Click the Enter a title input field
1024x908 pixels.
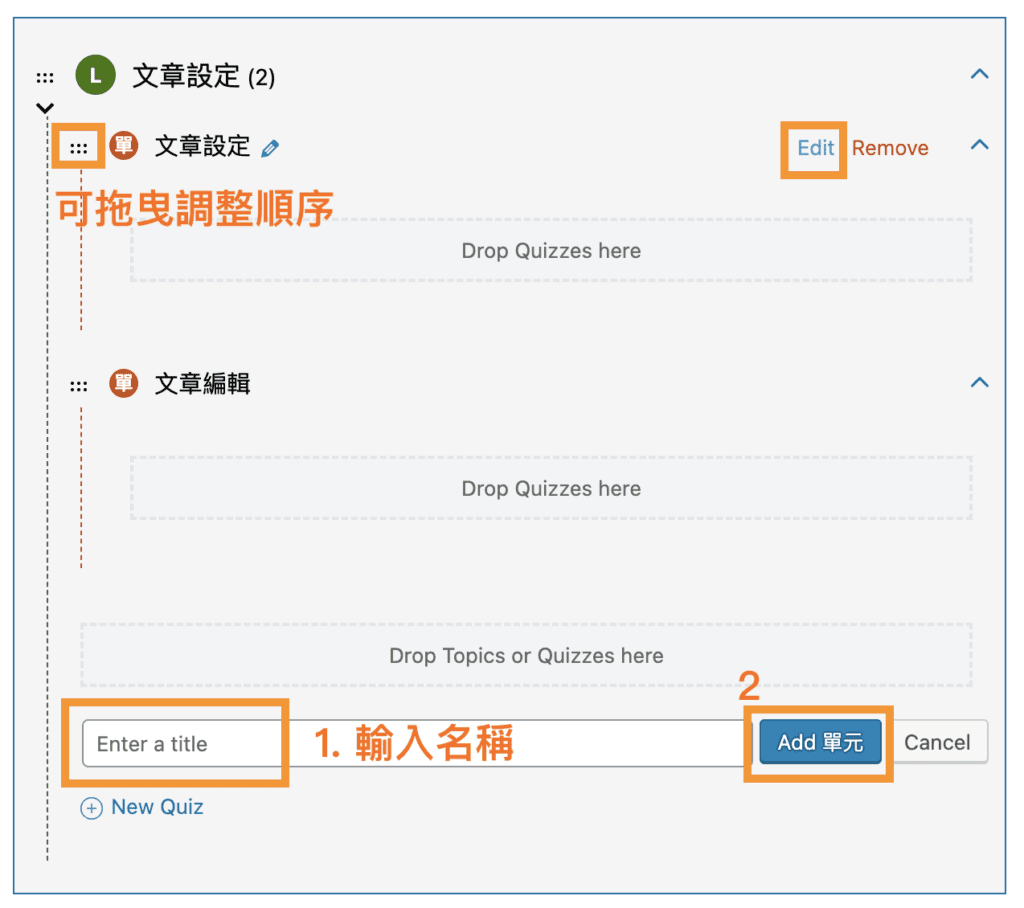180,744
